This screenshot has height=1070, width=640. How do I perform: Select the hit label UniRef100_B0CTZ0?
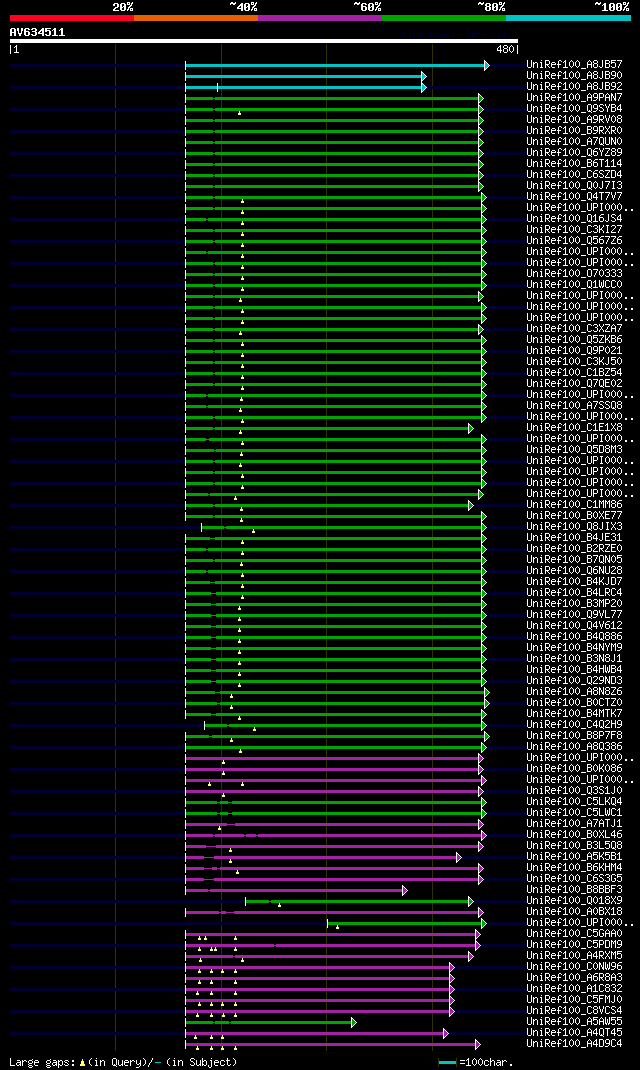click(x=574, y=703)
